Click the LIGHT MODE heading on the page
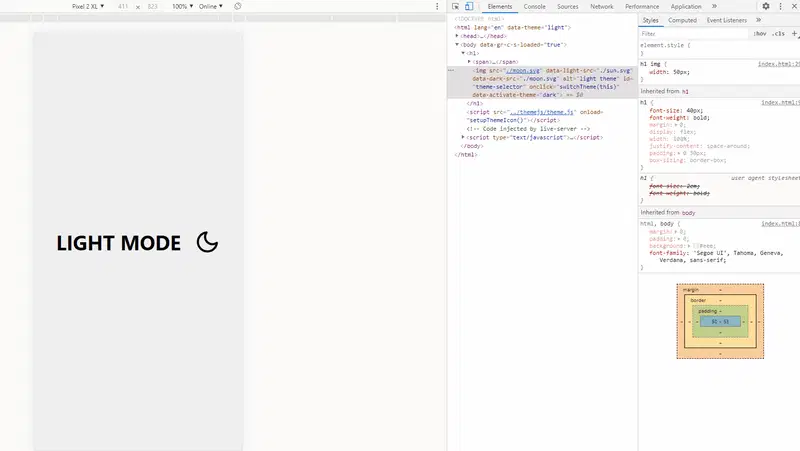This screenshot has width=800, height=451. pyautogui.click(x=118, y=243)
